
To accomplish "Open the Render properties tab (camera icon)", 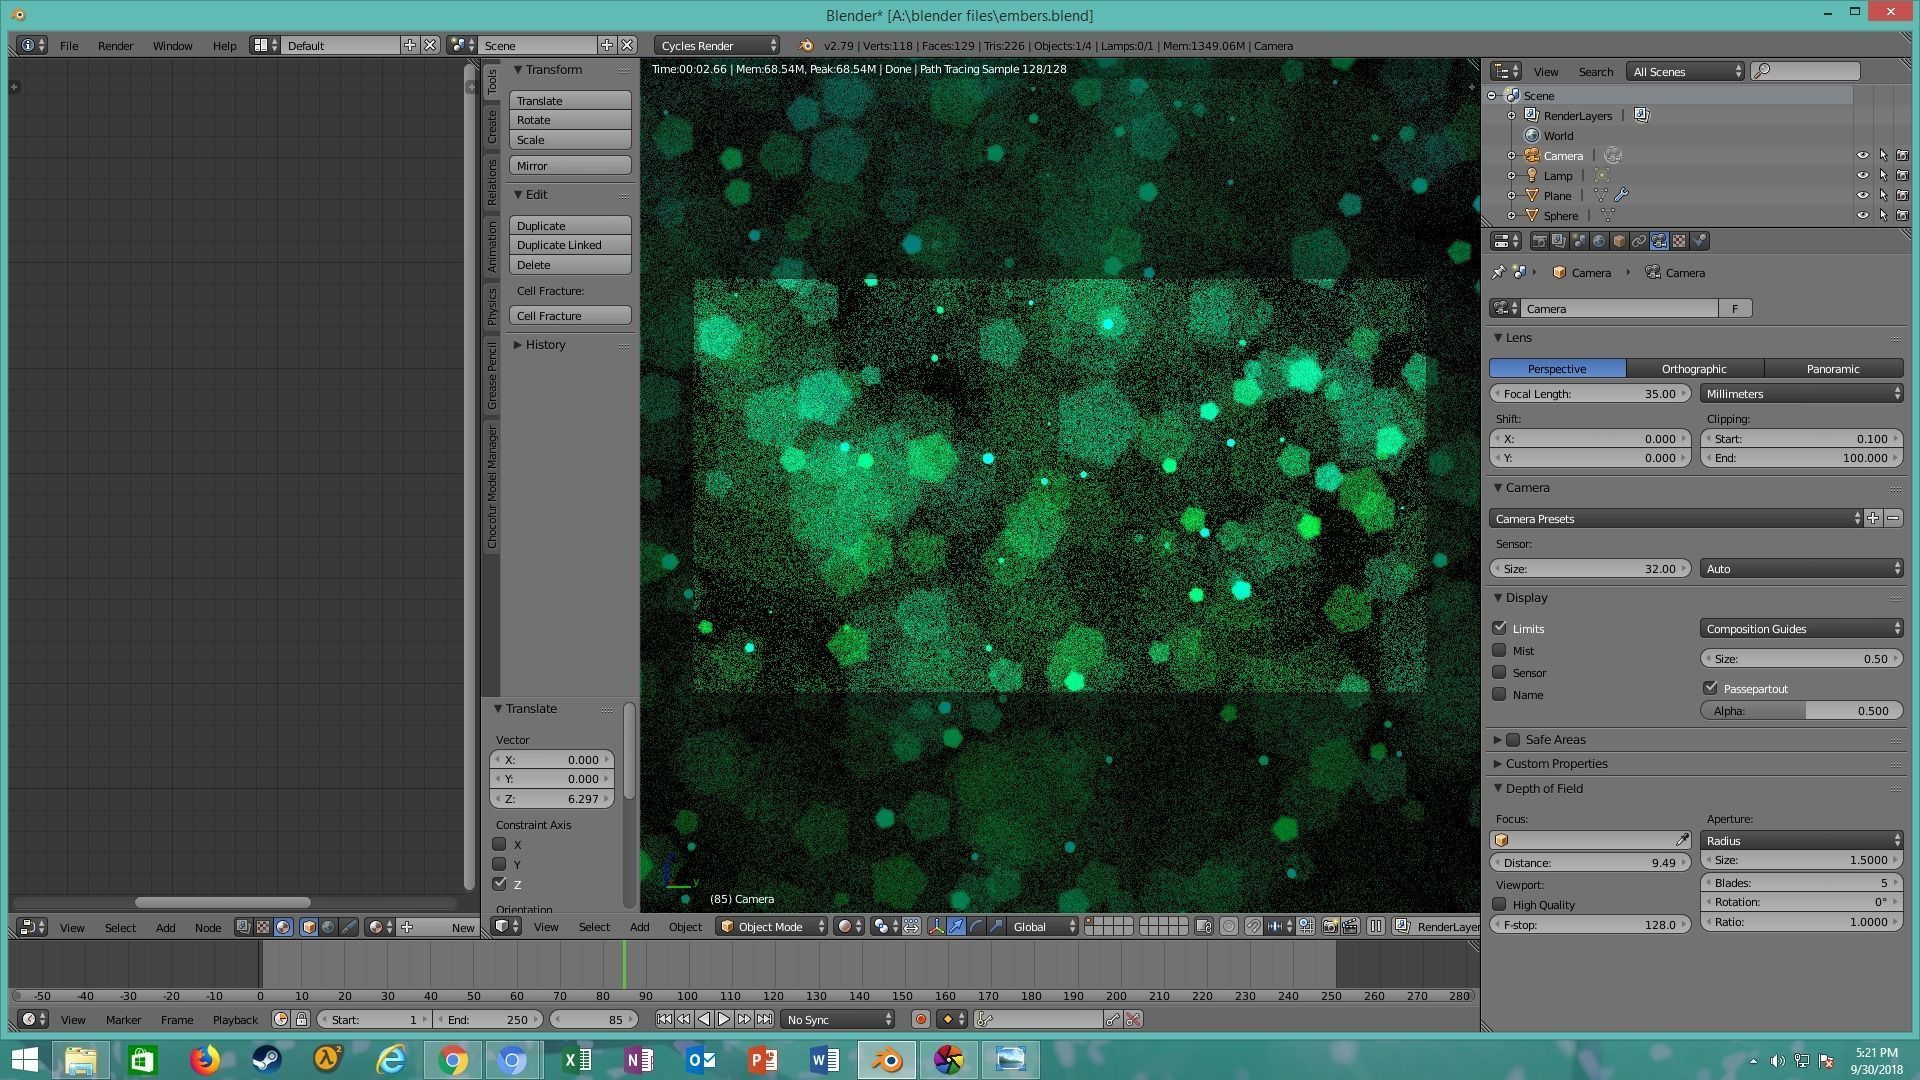I will (1540, 241).
